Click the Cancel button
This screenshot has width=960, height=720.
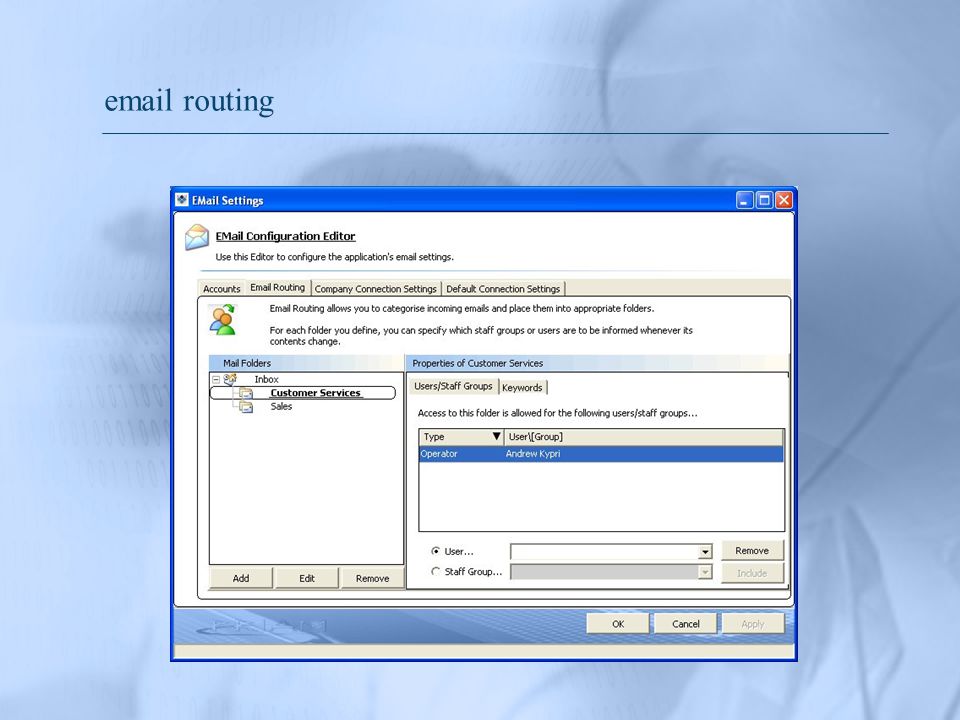tap(685, 624)
